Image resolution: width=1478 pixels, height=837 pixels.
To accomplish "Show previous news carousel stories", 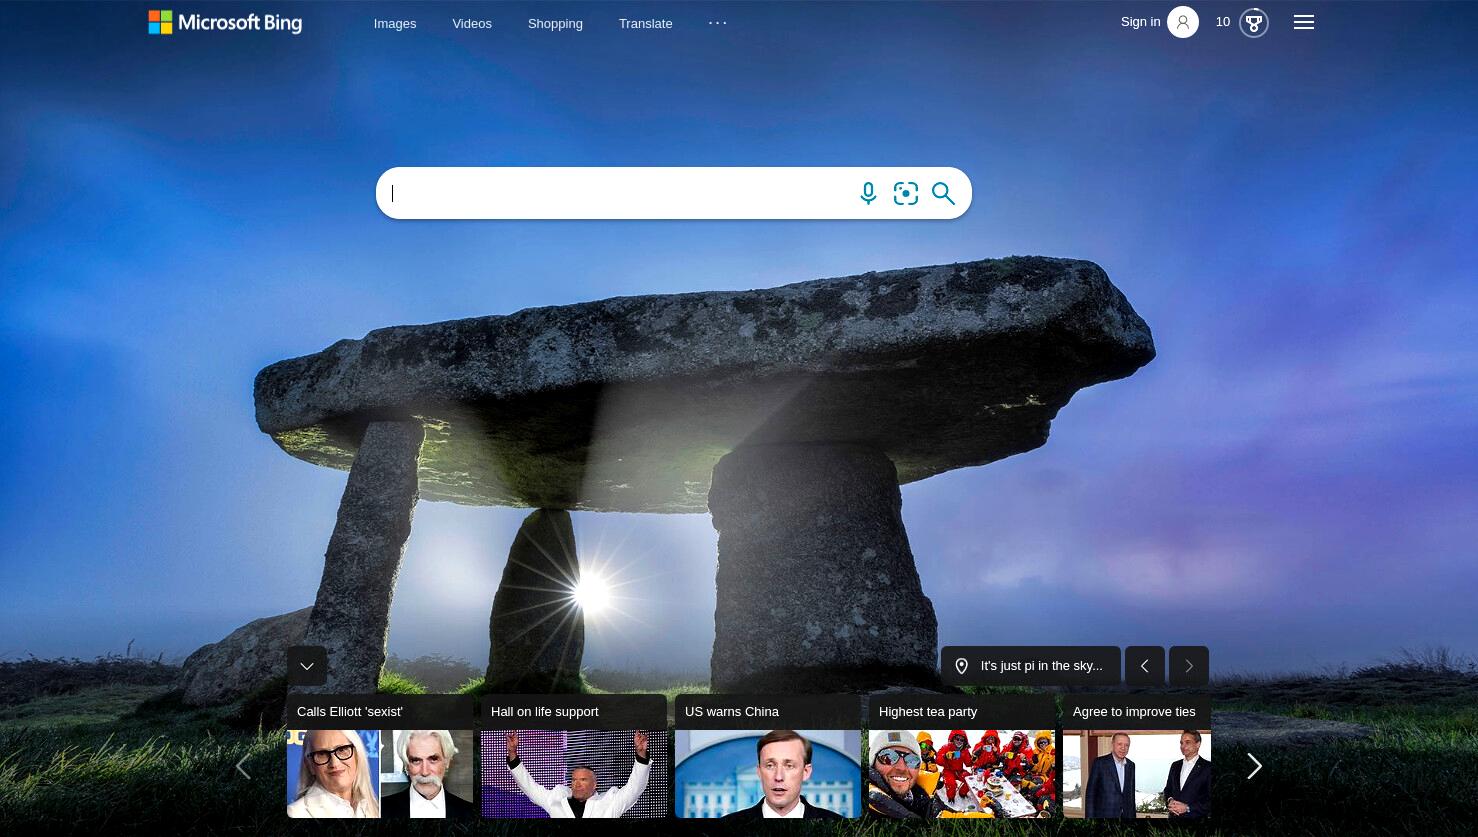I will (x=243, y=766).
